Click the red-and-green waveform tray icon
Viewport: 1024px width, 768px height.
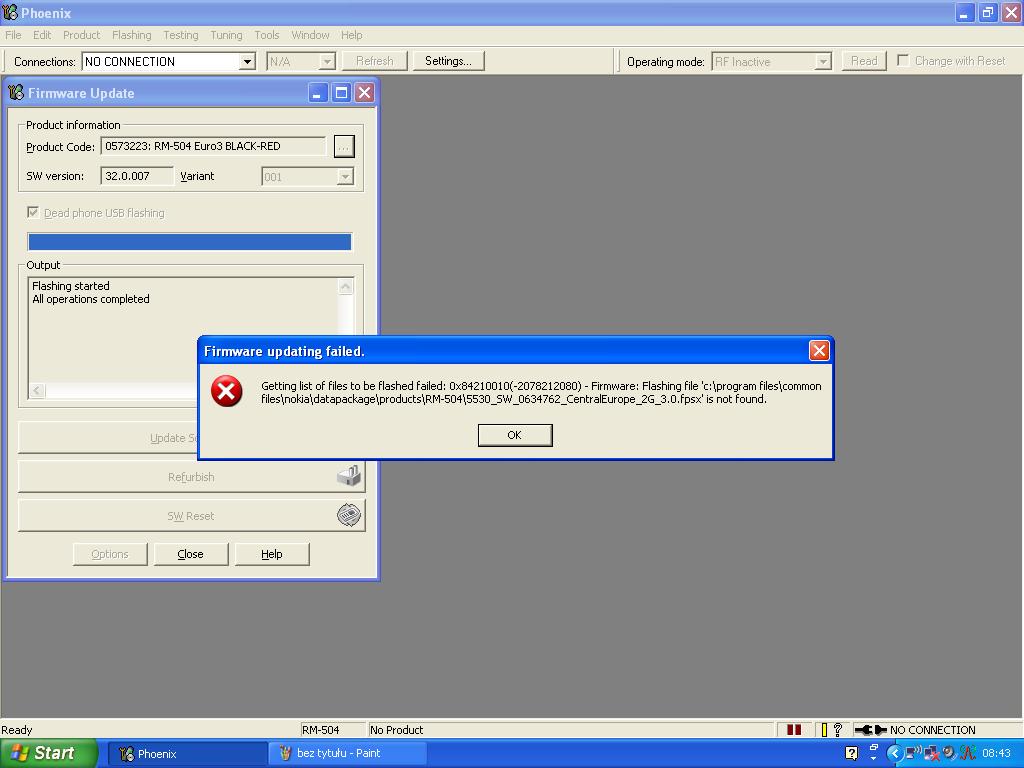[x=967, y=753]
